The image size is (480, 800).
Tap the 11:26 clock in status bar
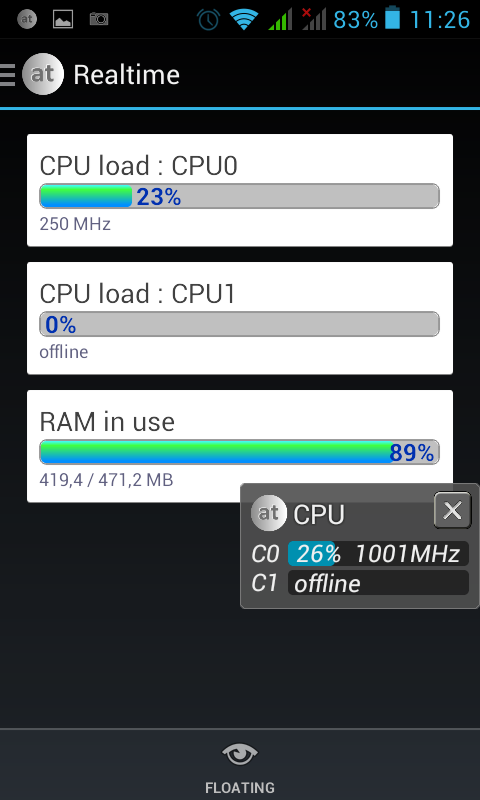click(x=439, y=19)
